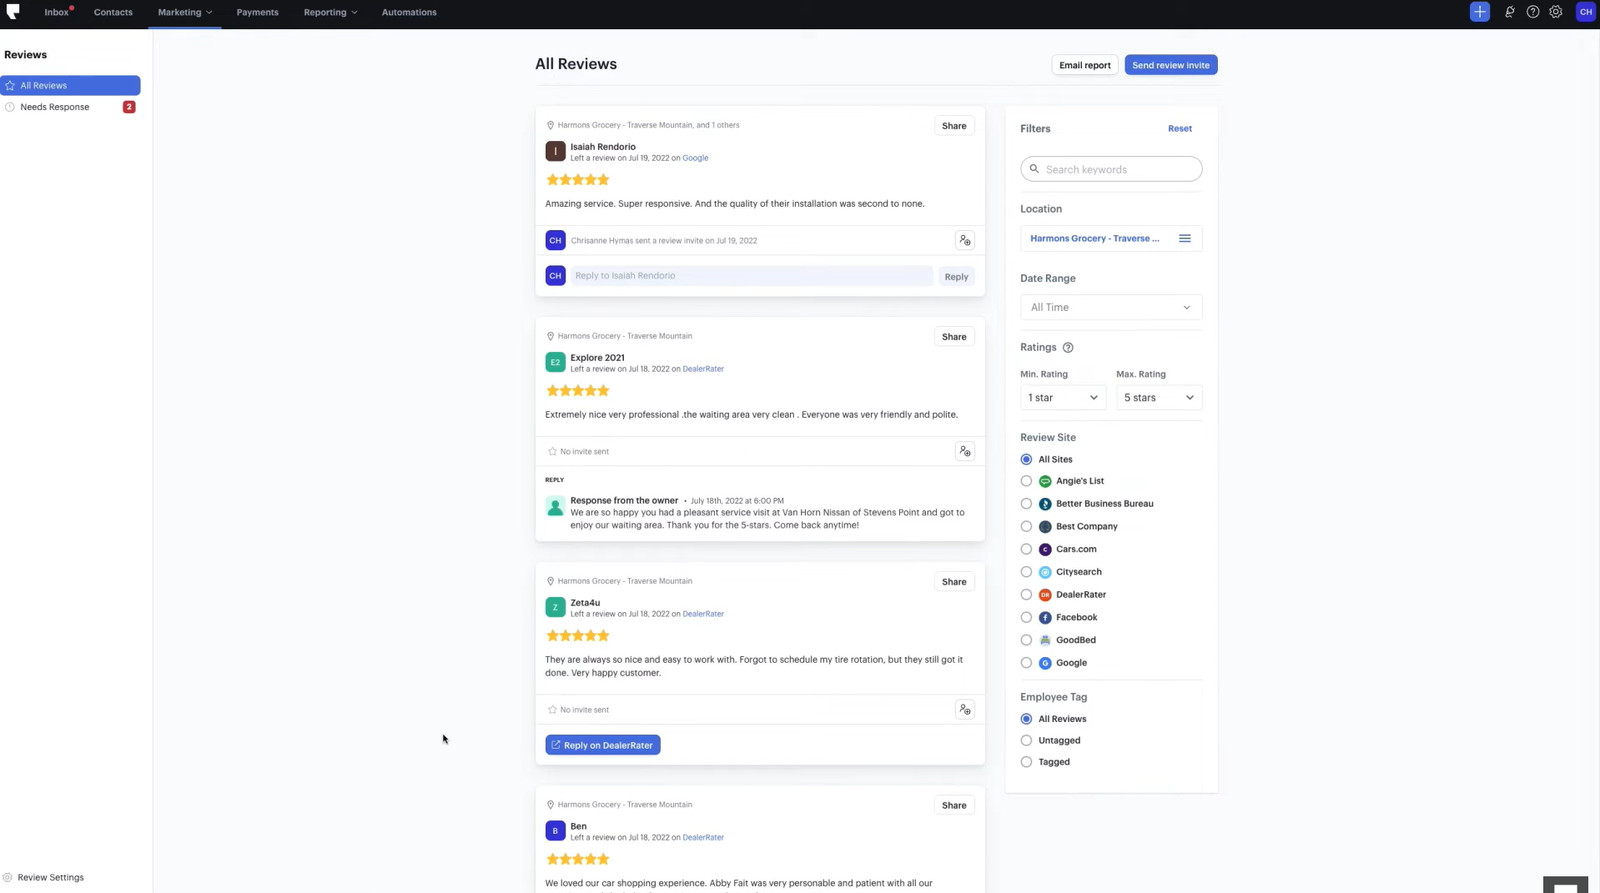1600x893 pixels.
Task: Click five-star rating on Isaiah Rendorio review
Action: (578, 180)
